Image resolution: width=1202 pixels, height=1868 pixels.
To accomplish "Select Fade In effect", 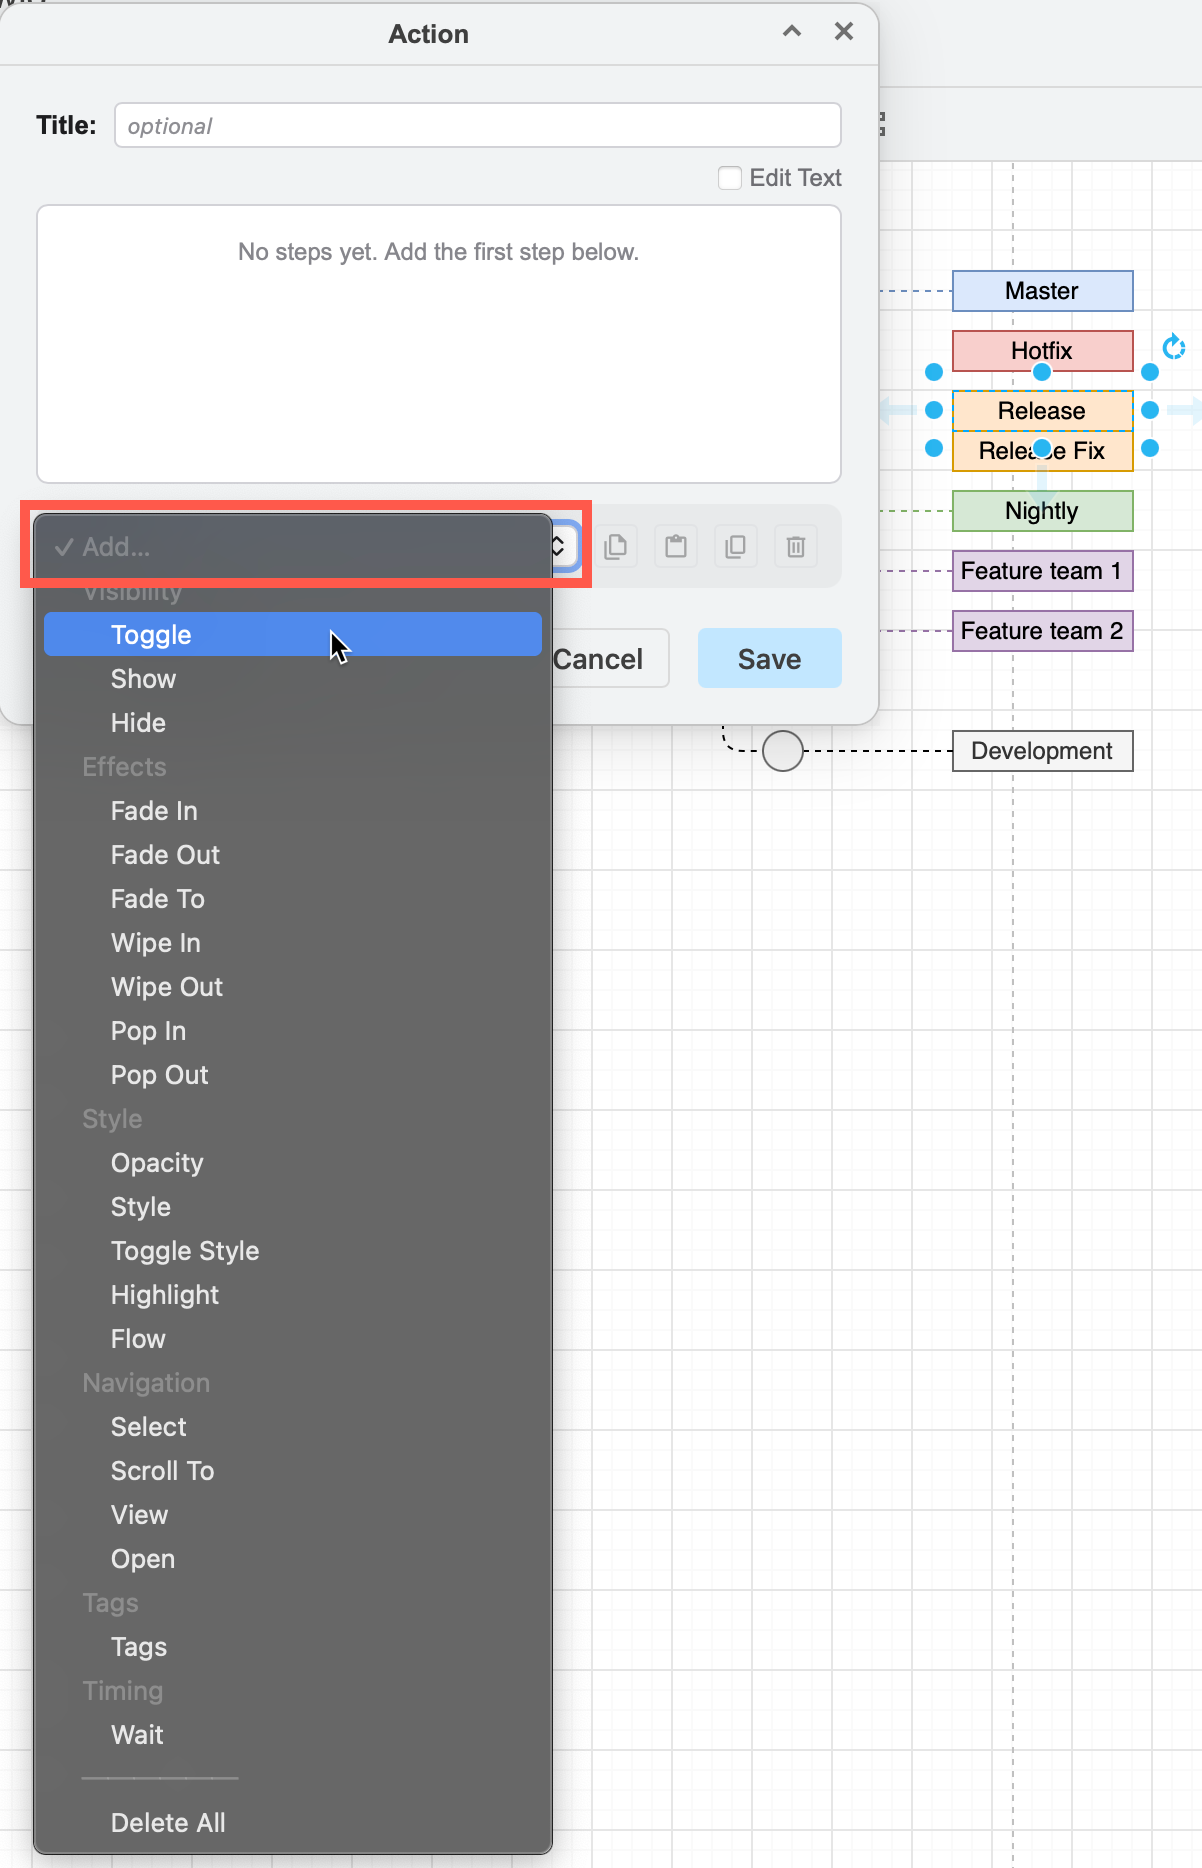I will click(x=292, y=810).
